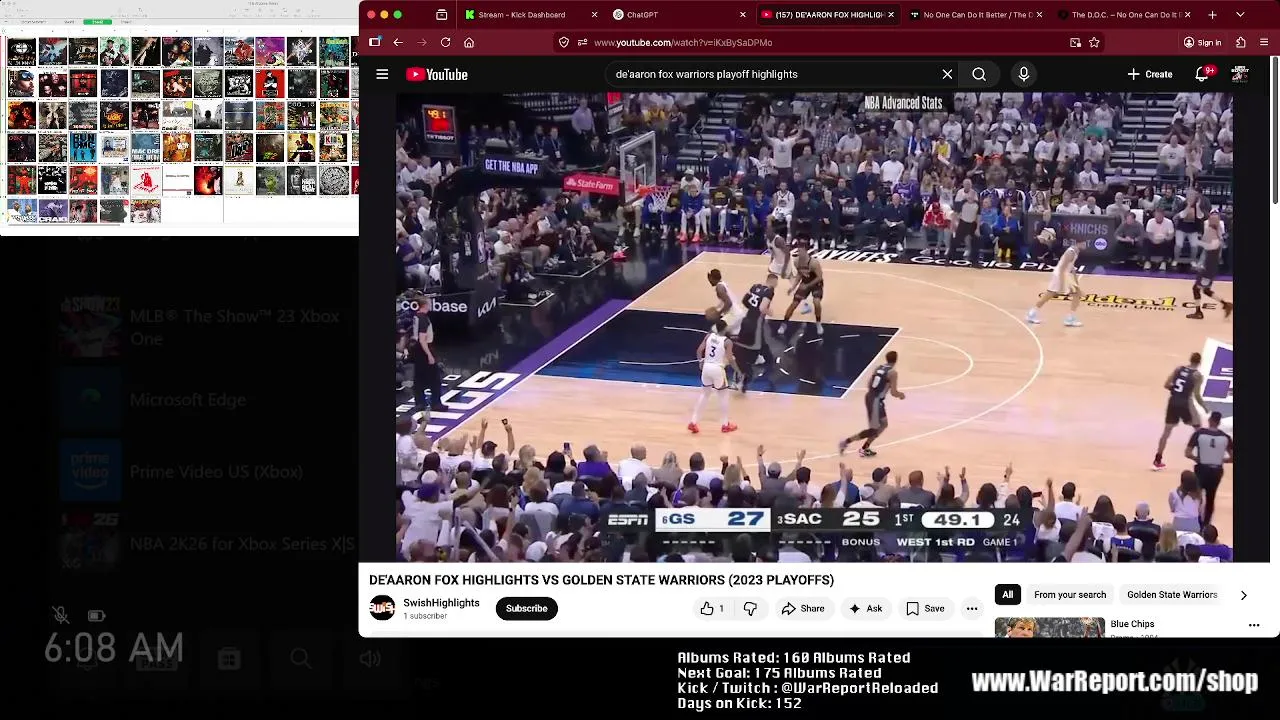Close the No One Can Do It Better tab
1280x720 pixels.
(x=1039, y=15)
